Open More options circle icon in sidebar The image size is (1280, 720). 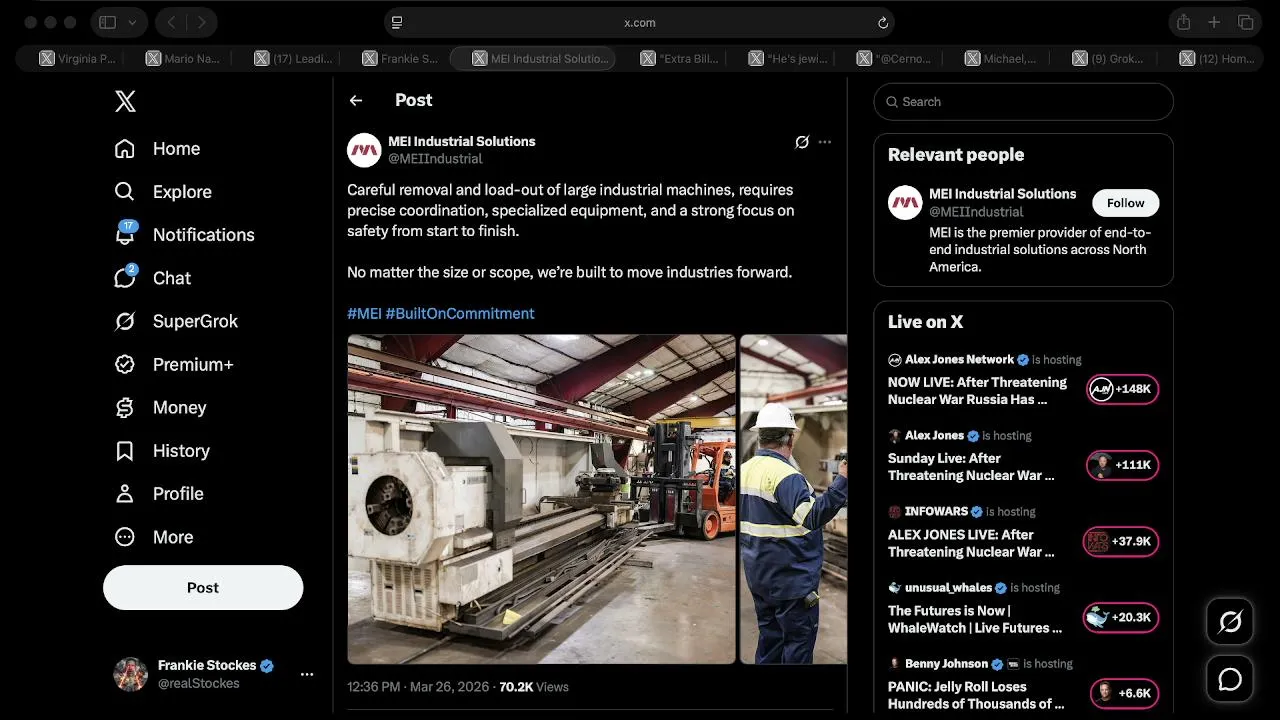click(x=125, y=537)
